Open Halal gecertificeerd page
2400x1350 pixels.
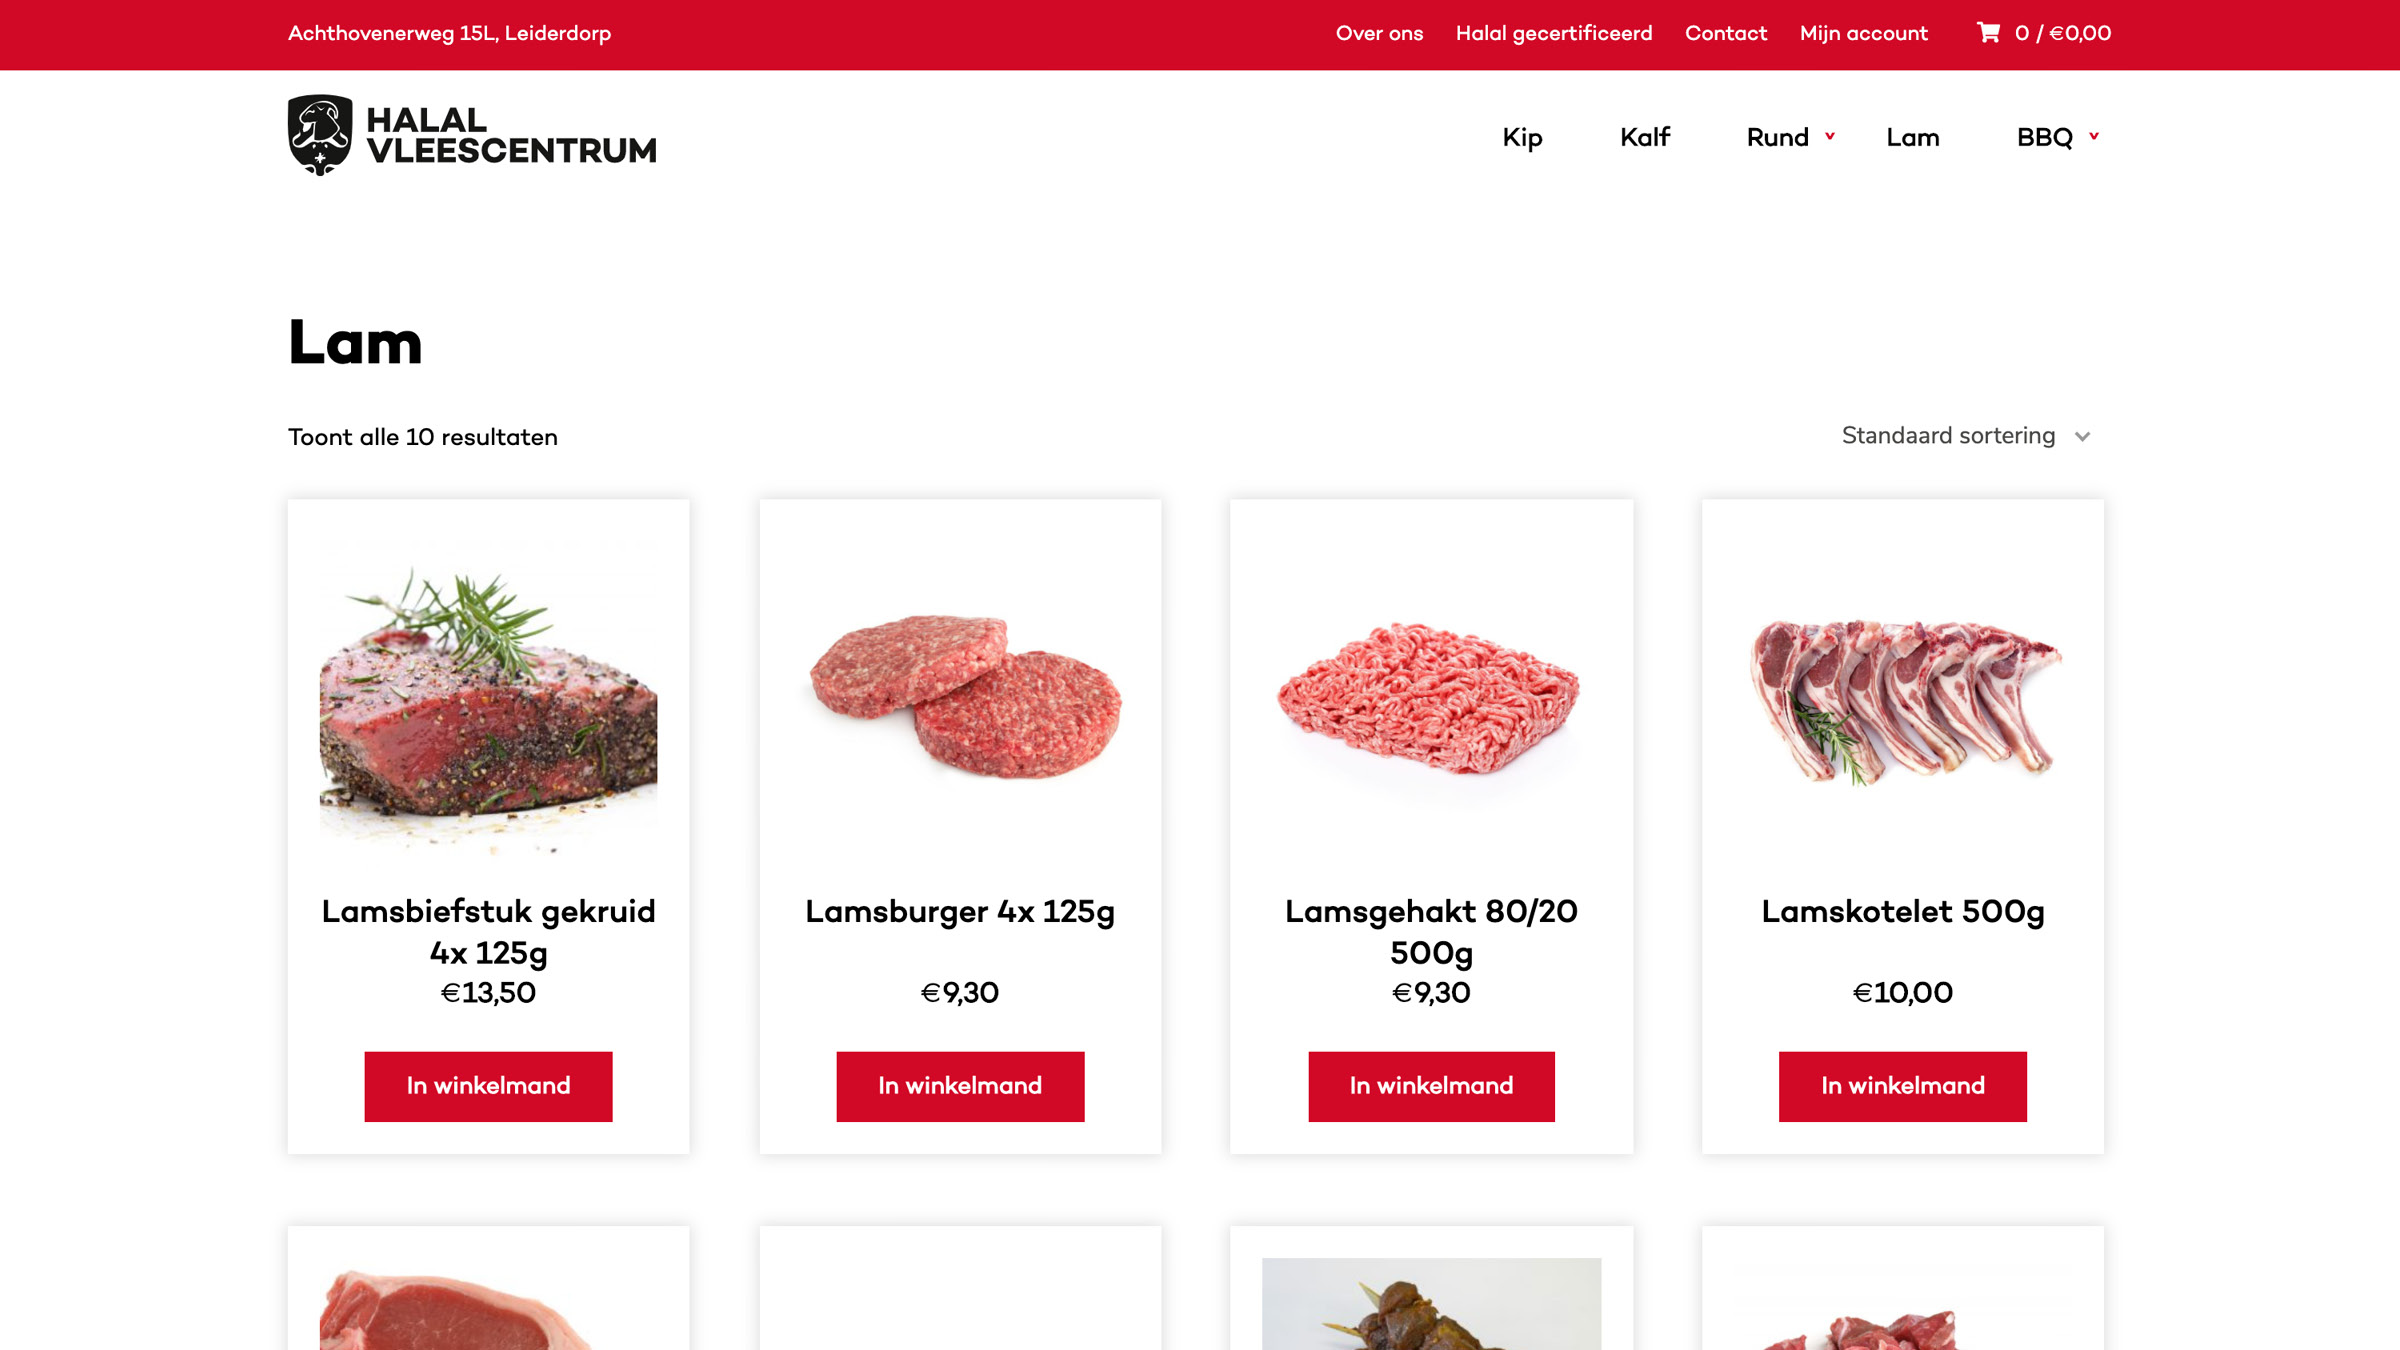(x=1554, y=33)
